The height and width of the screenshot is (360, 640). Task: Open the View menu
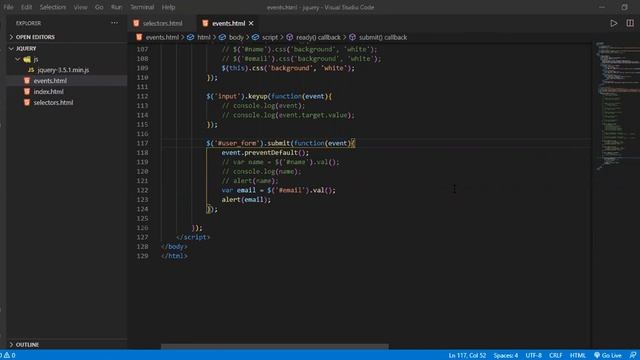pos(80,7)
